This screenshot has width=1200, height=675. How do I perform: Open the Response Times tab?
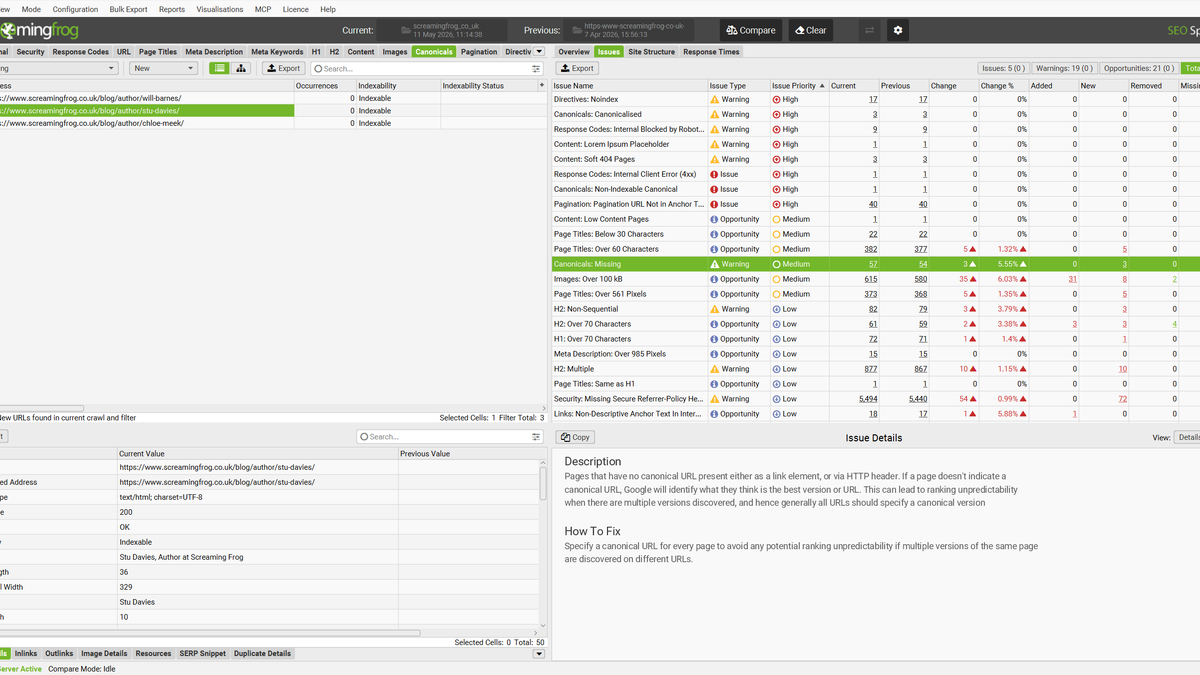tap(711, 52)
